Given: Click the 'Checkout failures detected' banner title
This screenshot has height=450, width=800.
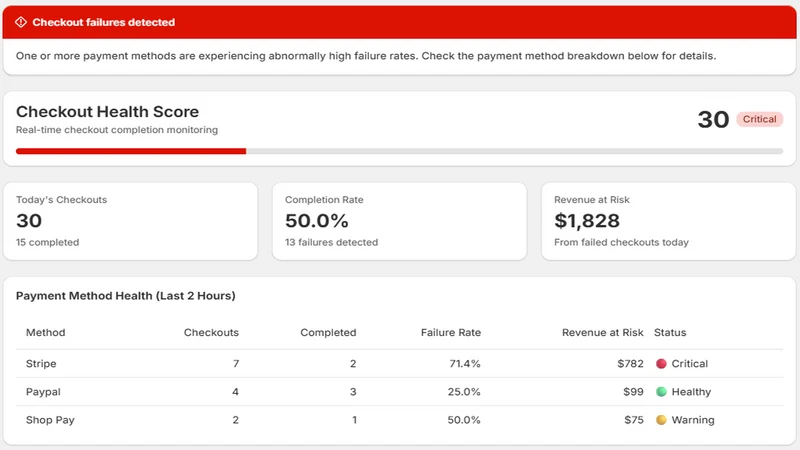Looking at the screenshot, I should point(104,22).
